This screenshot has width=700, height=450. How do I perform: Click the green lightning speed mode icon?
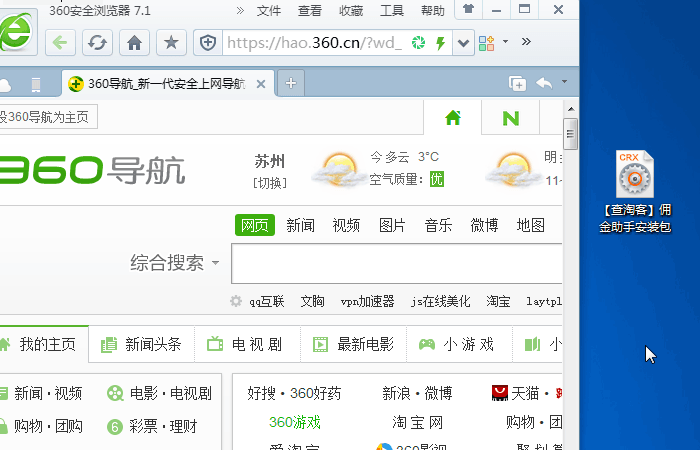440,43
